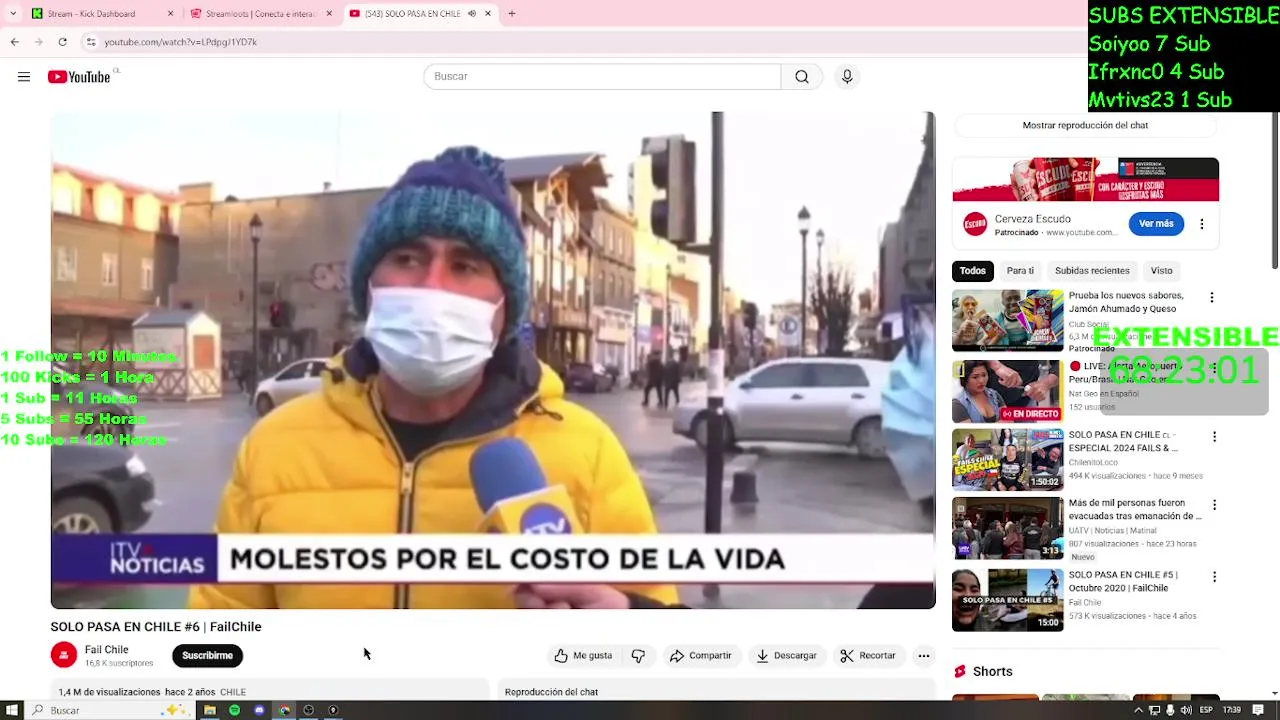Open more actions menu below the video

point(924,656)
